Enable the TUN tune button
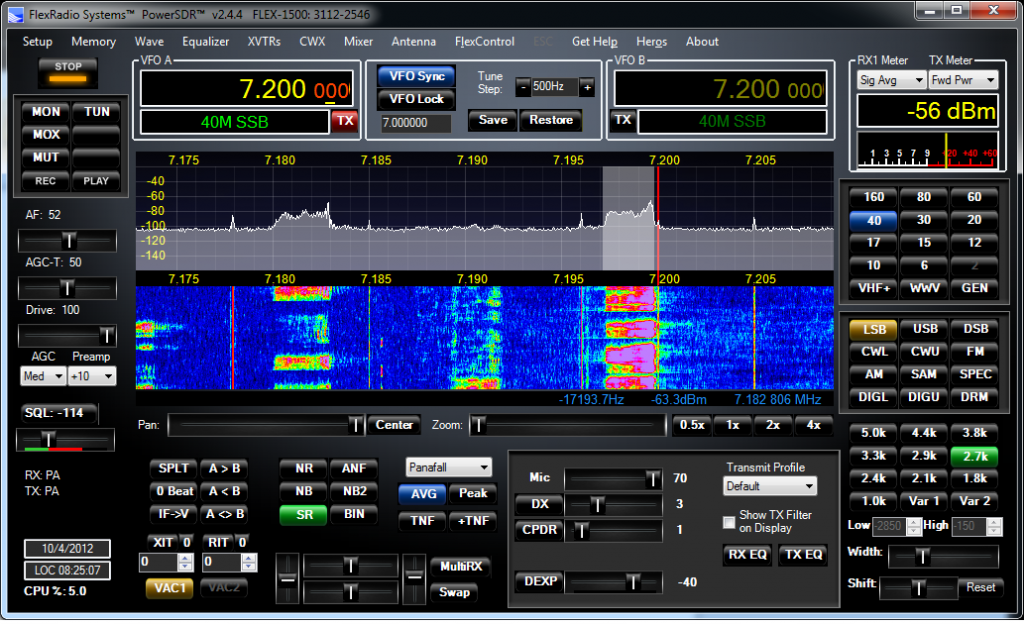 click(x=97, y=112)
